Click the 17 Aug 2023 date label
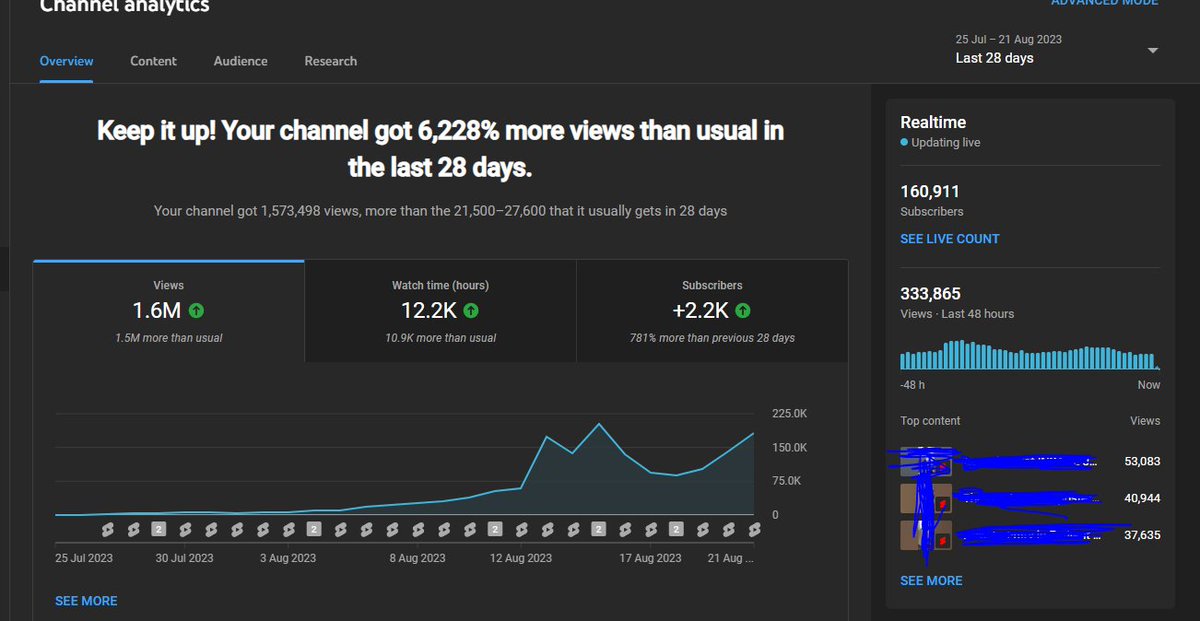 649,558
